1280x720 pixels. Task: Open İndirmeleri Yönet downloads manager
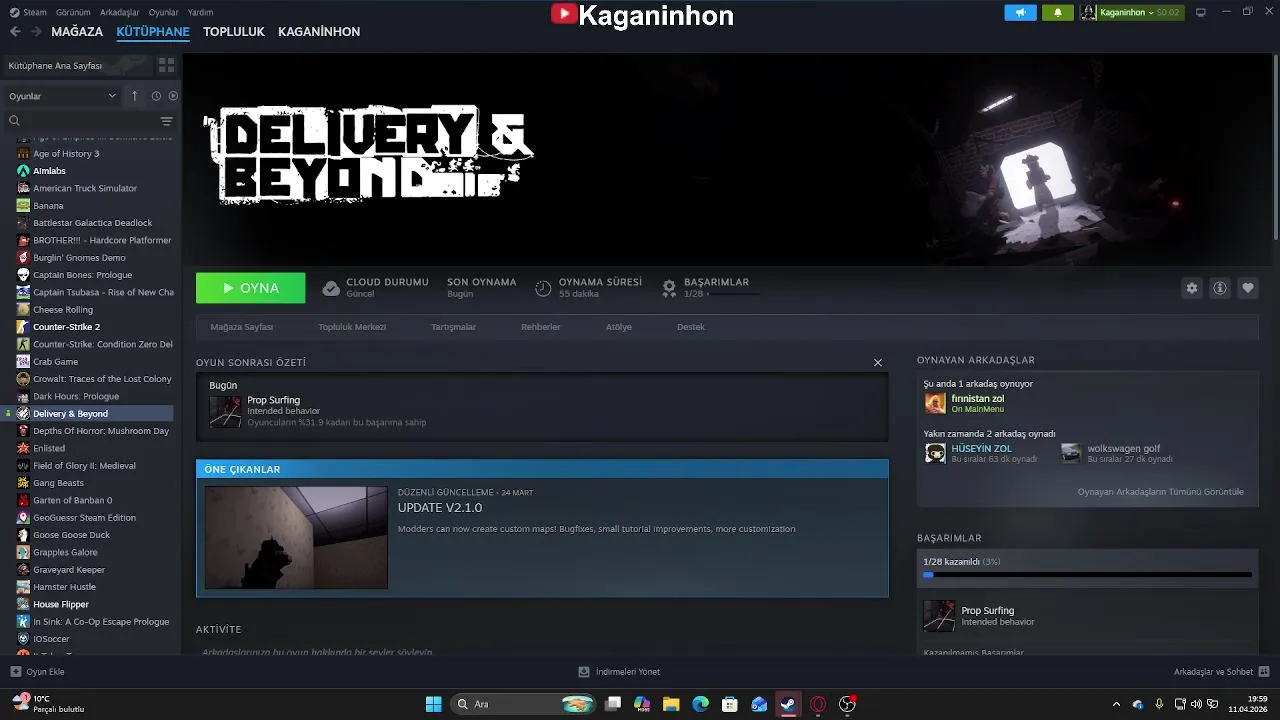(x=619, y=672)
